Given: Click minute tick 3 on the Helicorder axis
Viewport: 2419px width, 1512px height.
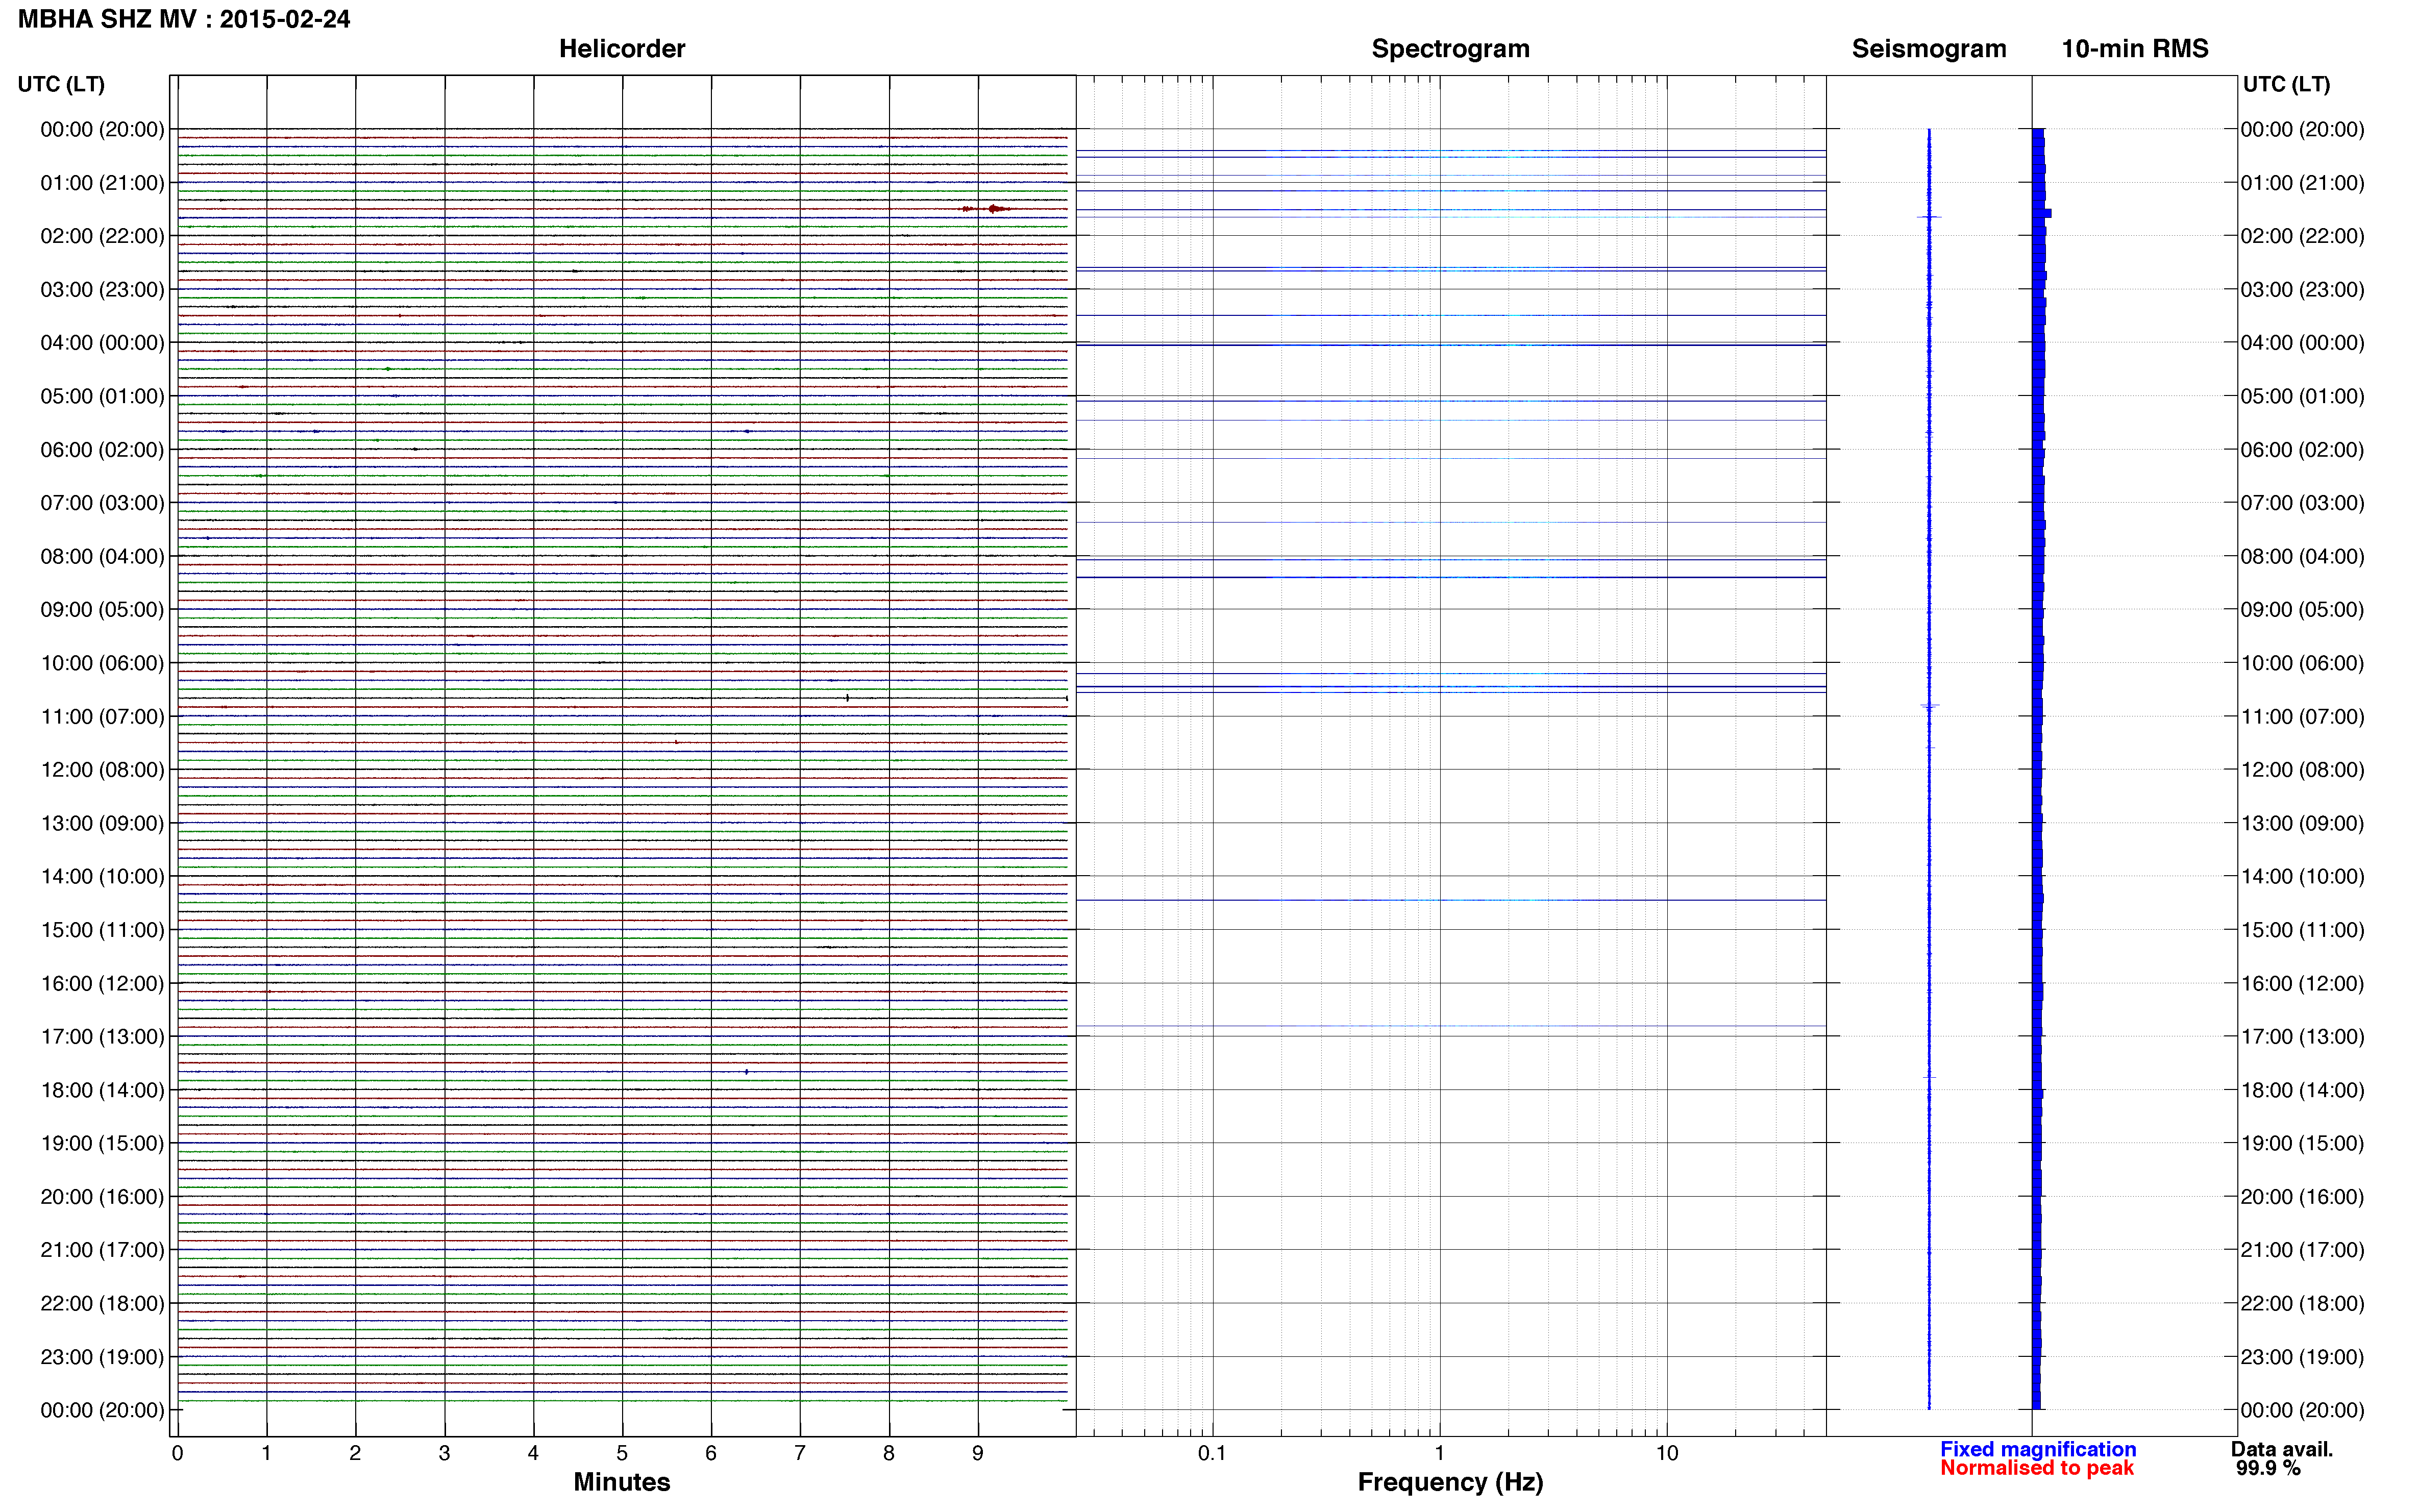Looking at the screenshot, I should [x=444, y=1453].
